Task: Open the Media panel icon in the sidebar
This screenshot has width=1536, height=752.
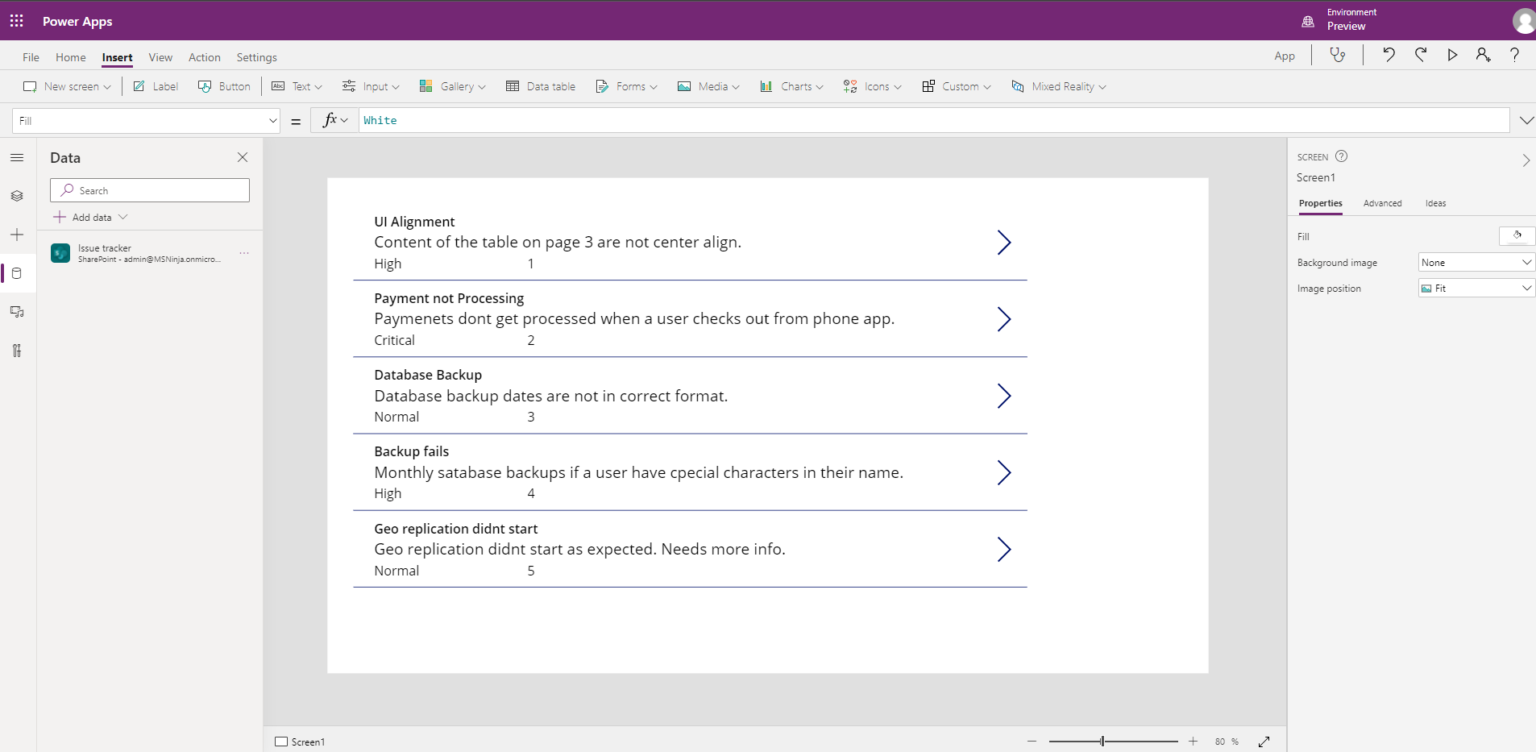Action: [x=16, y=311]
